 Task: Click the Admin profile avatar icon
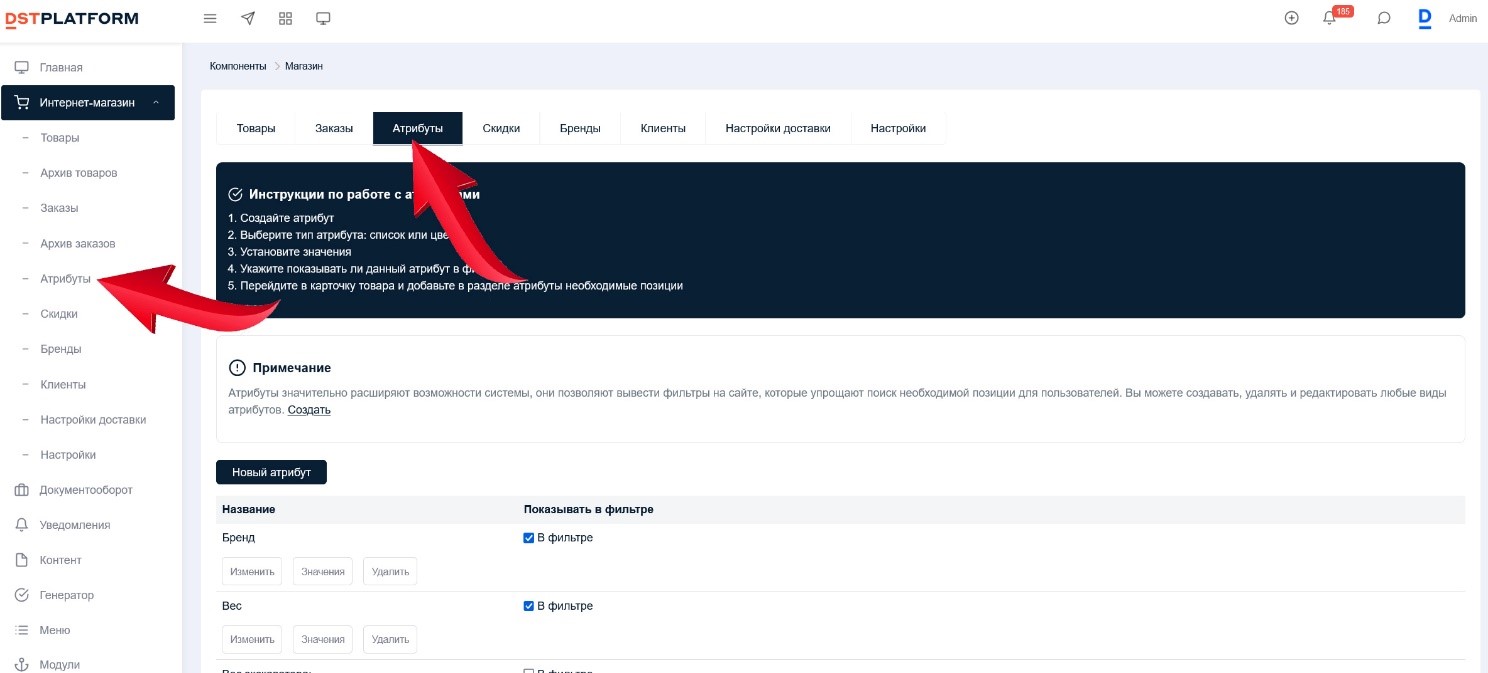pos(1425,18)
